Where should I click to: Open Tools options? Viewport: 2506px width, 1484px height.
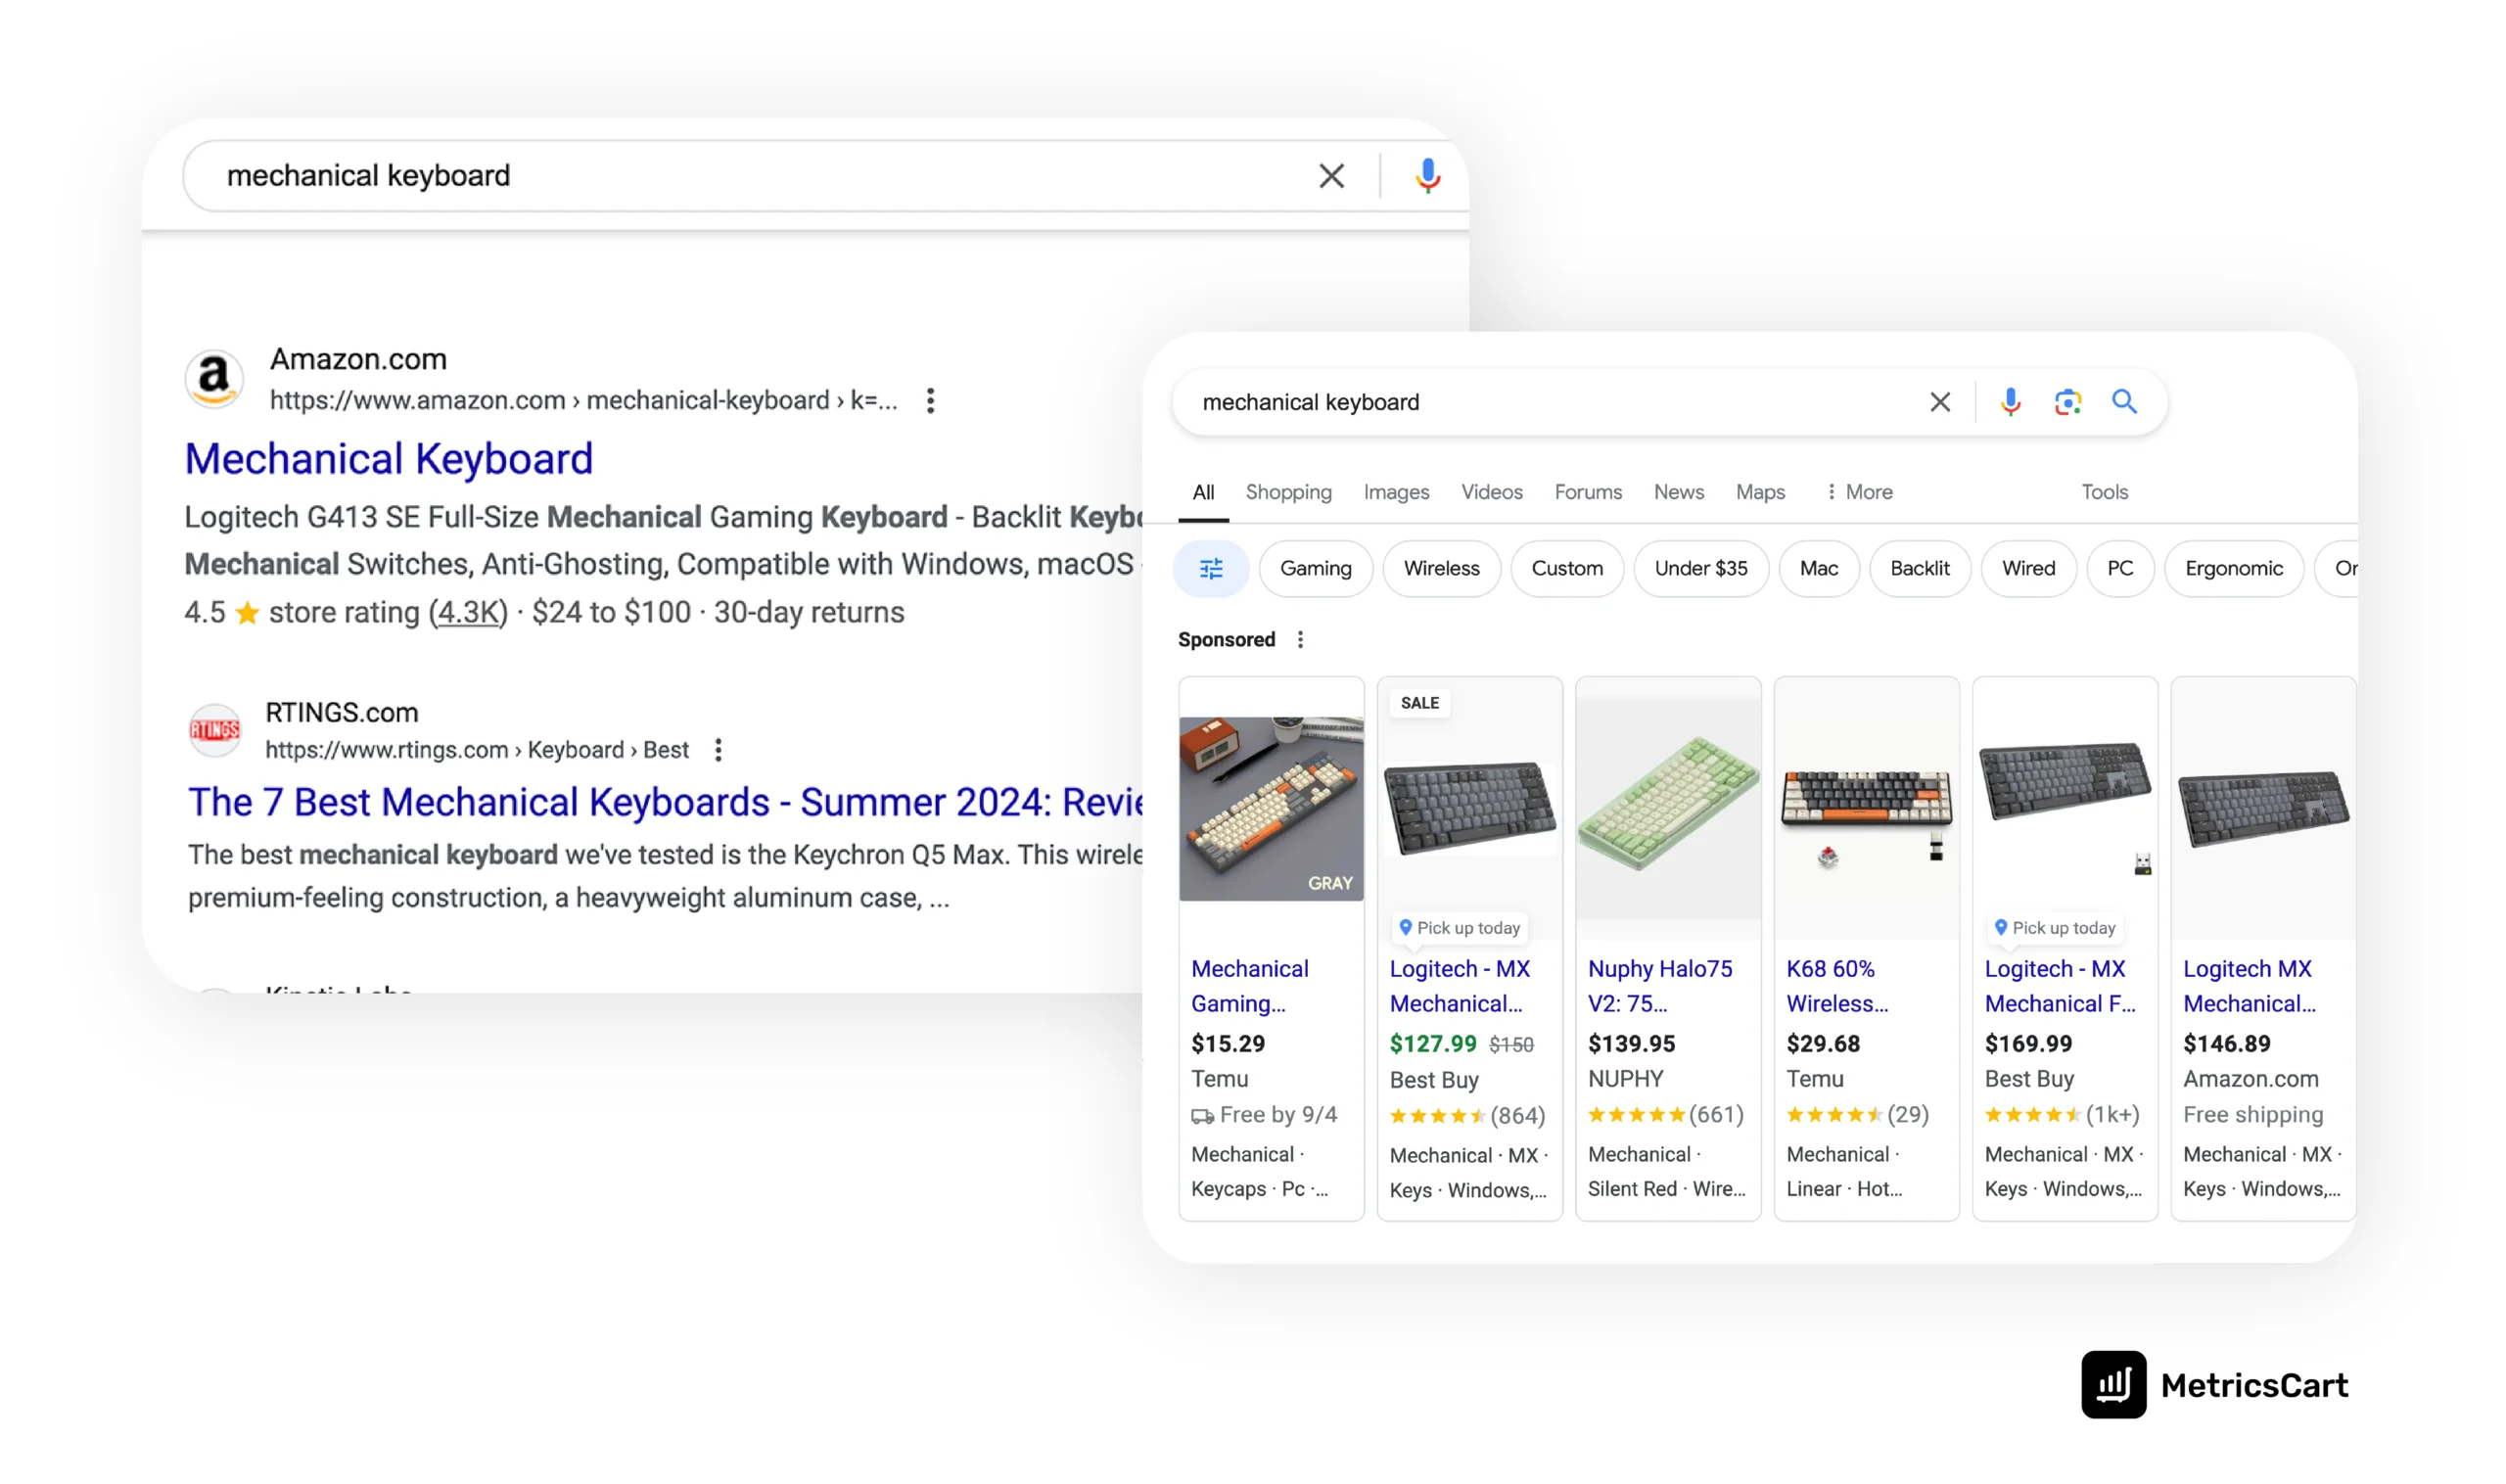(2104, 492)
